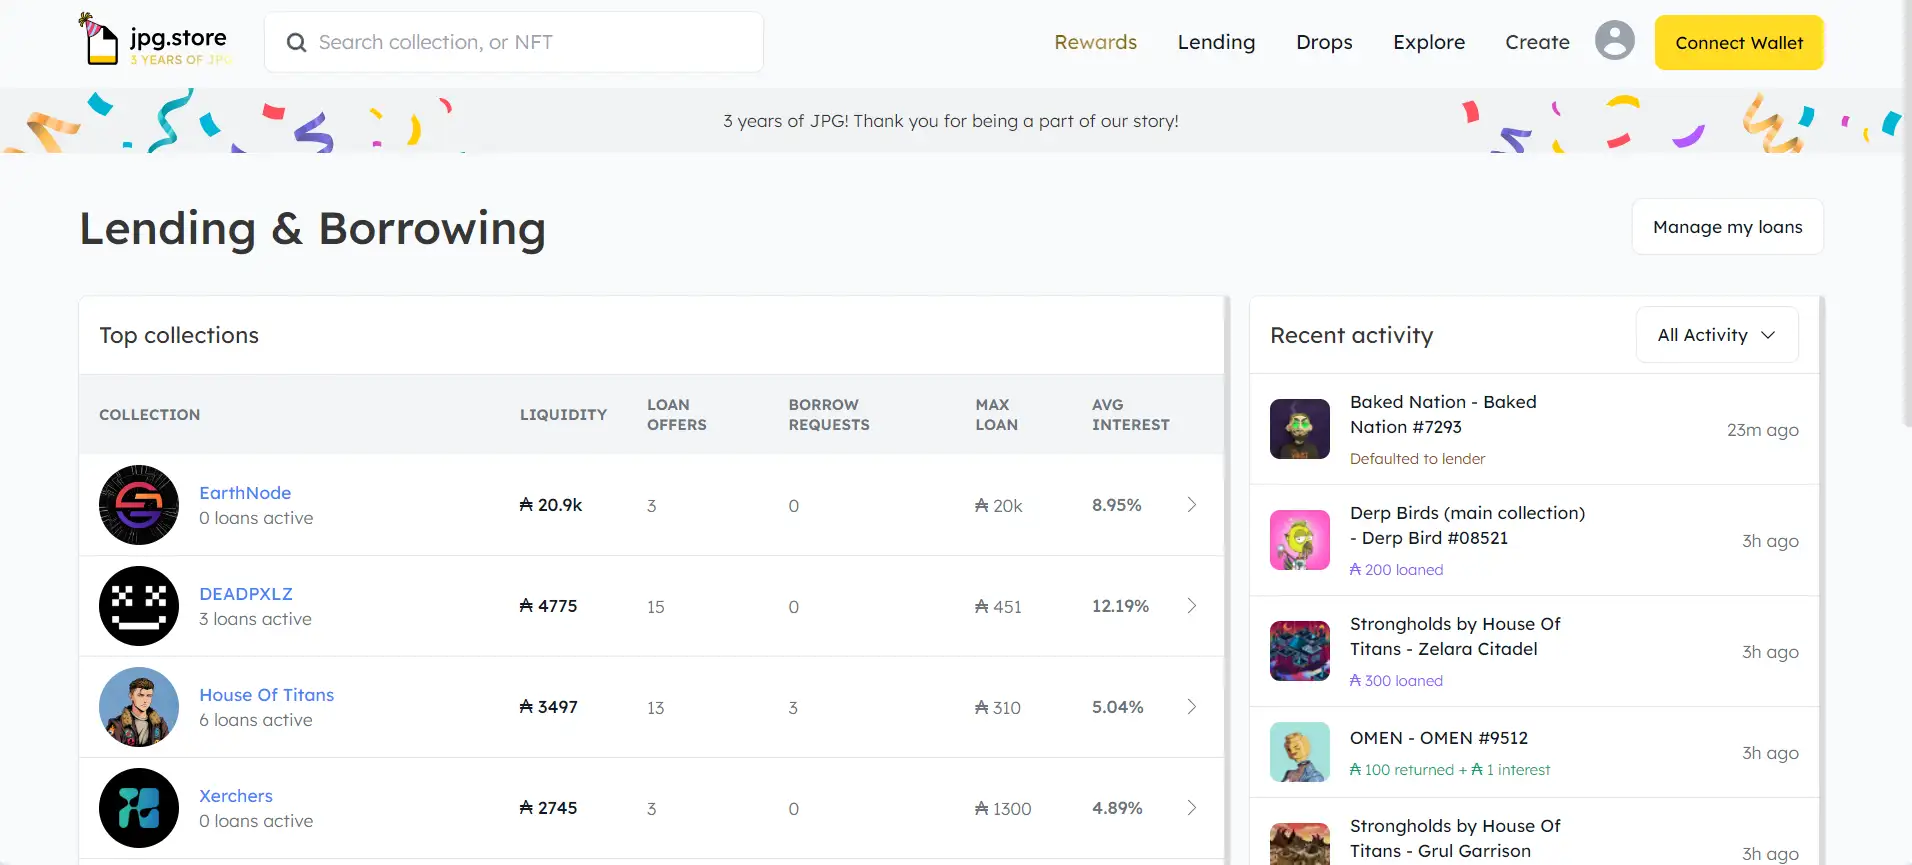The width and height of the screenshot is (1912, 865).
Task: Select Explore in the top navigation
Action: (x=1428, y=42)
